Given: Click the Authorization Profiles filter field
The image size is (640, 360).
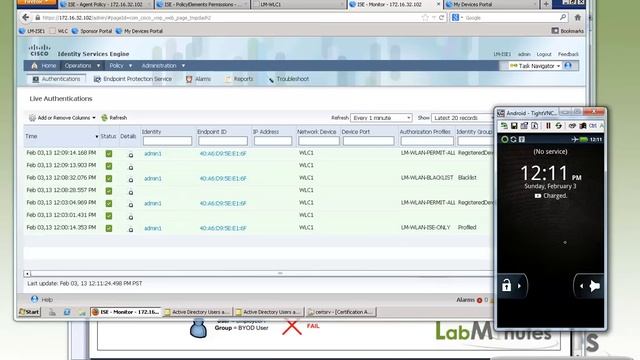Looking at the screenshot, I should coord(427,141).
